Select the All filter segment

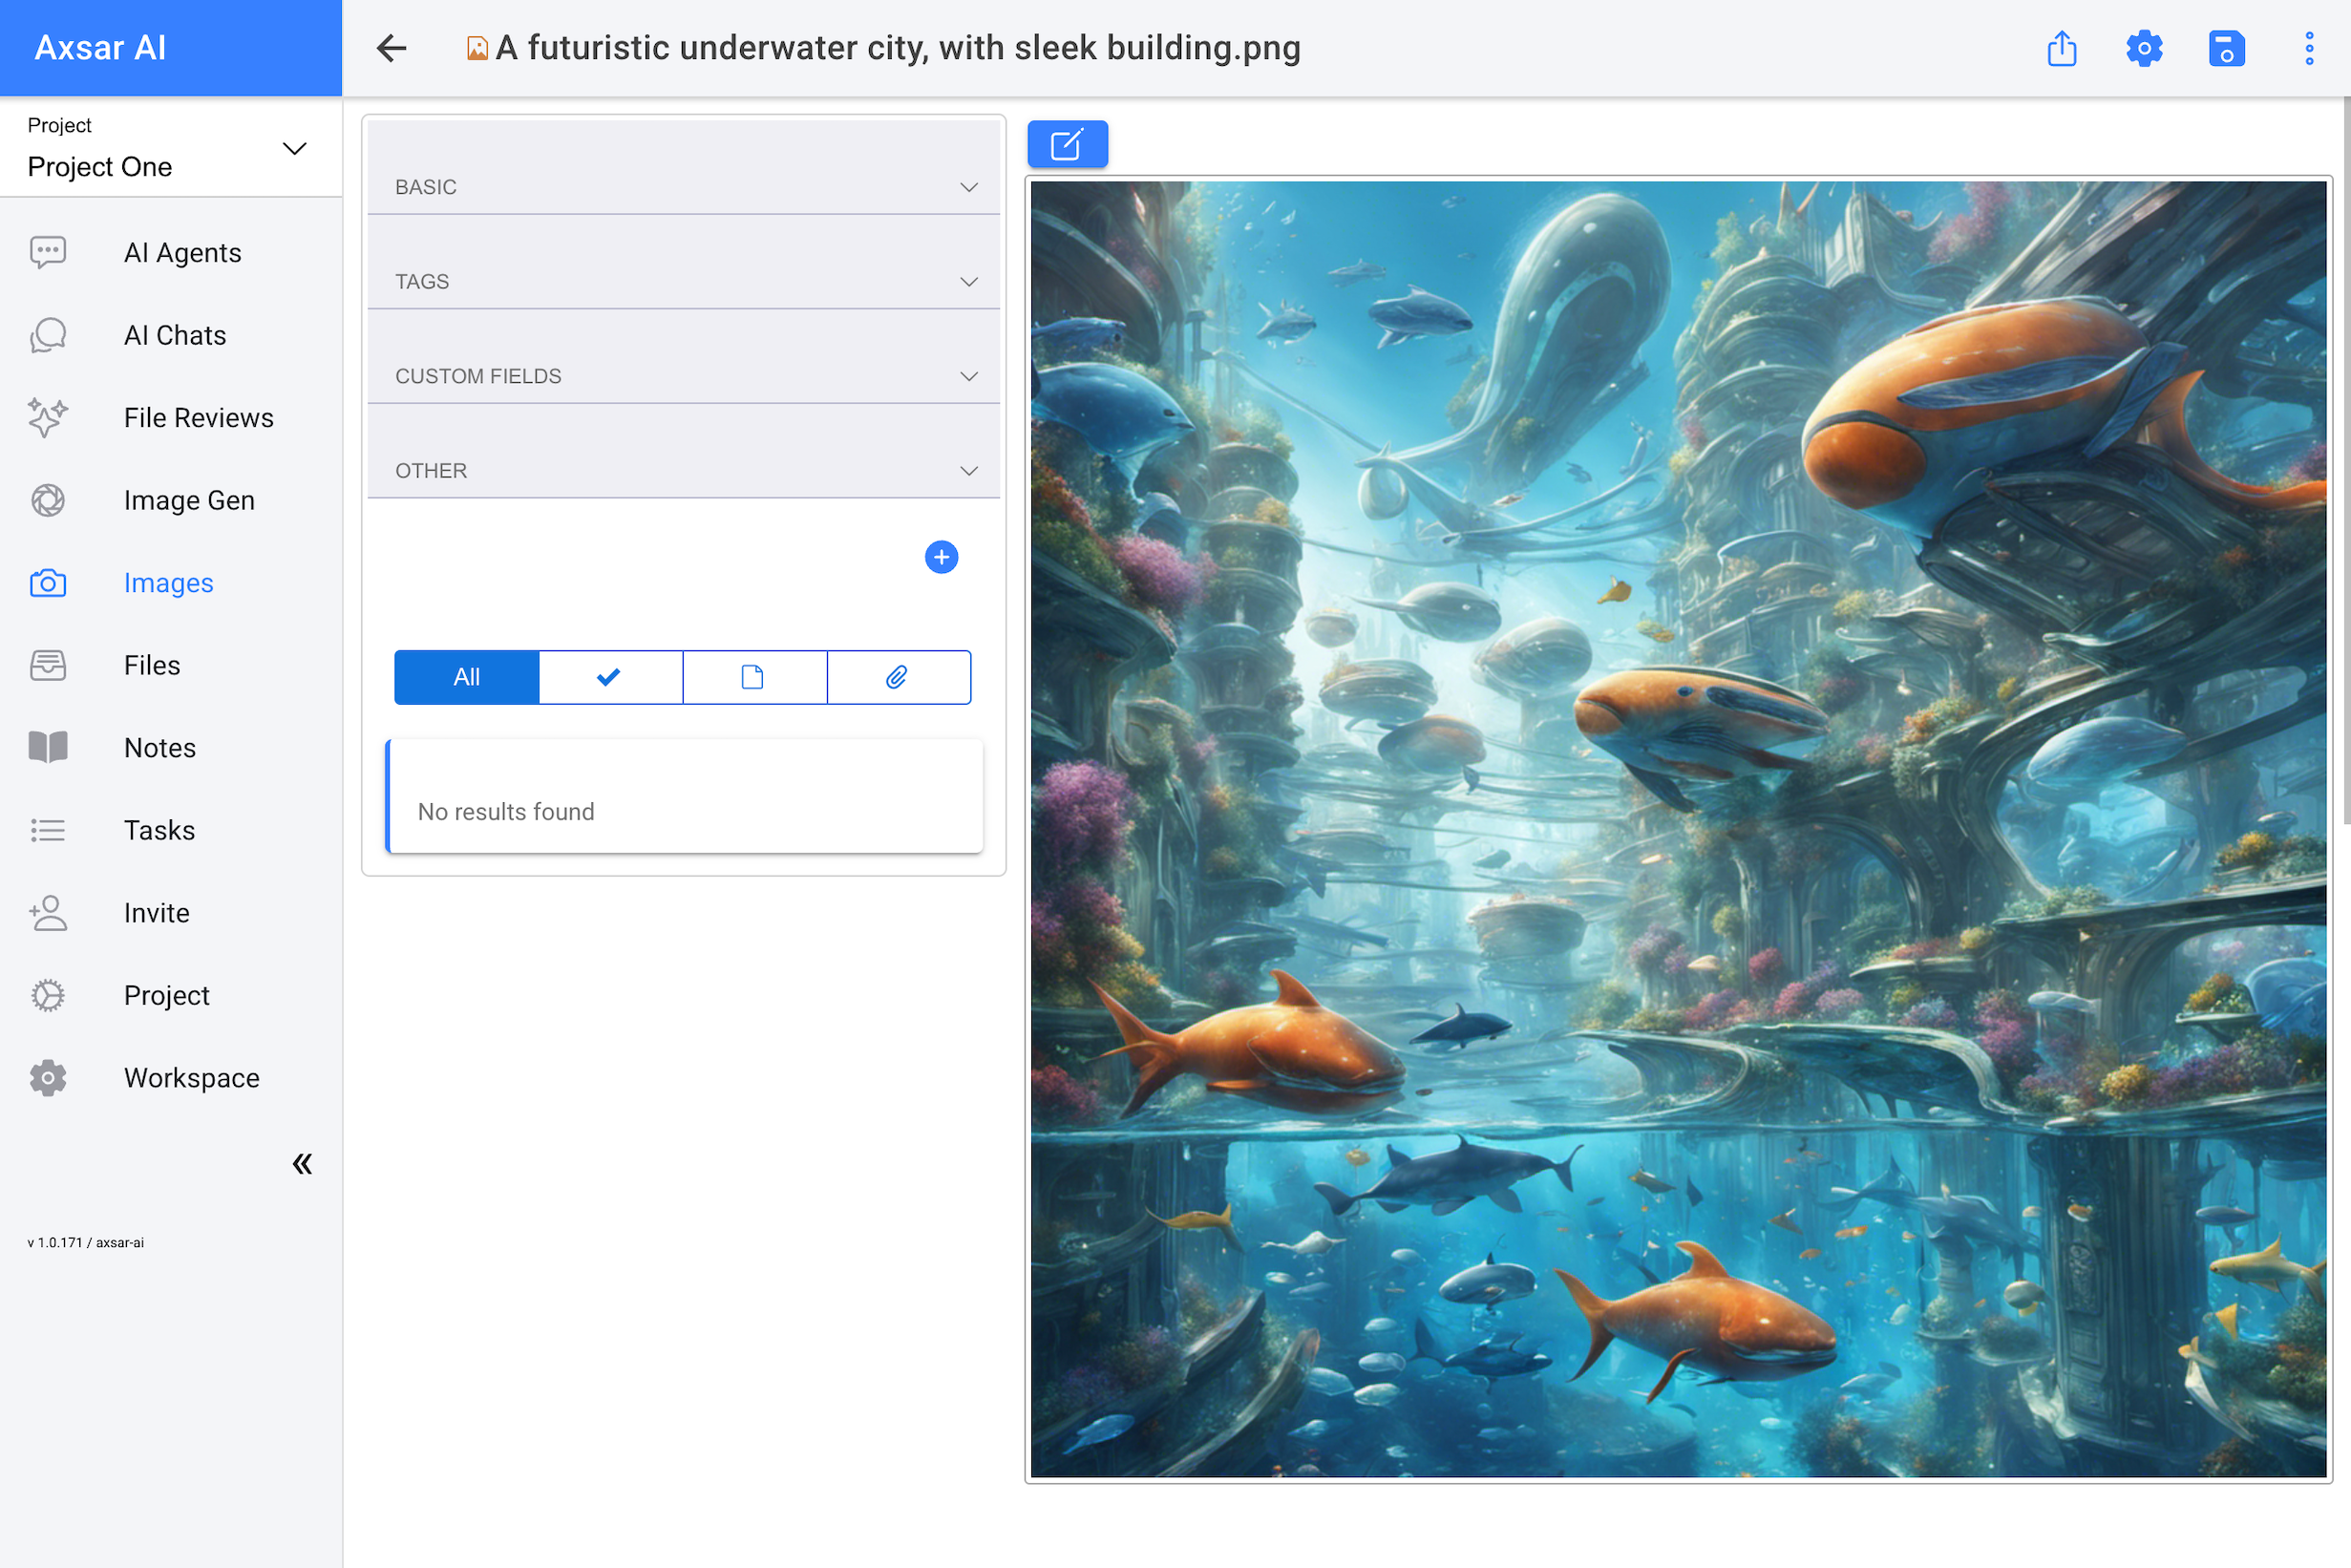click(466, 677)
